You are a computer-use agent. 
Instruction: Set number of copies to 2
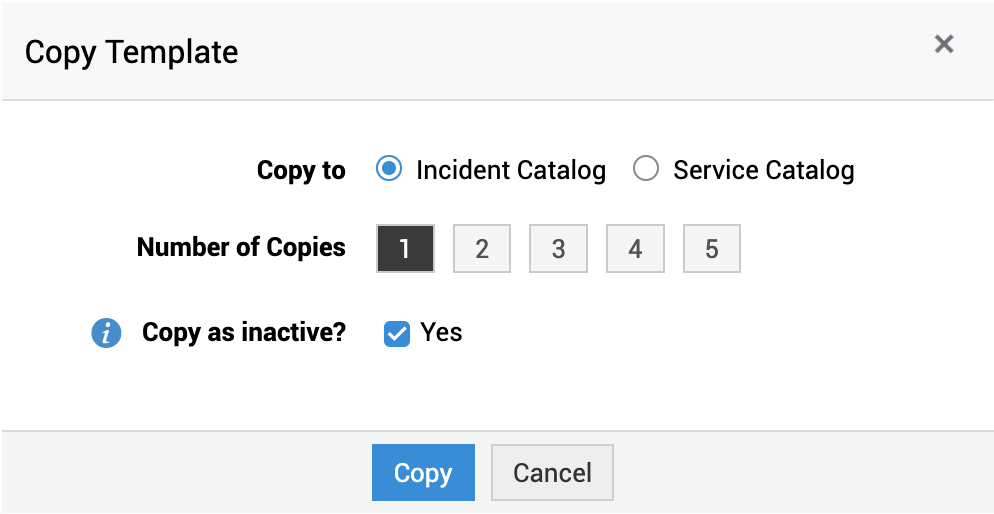point(482,248)
